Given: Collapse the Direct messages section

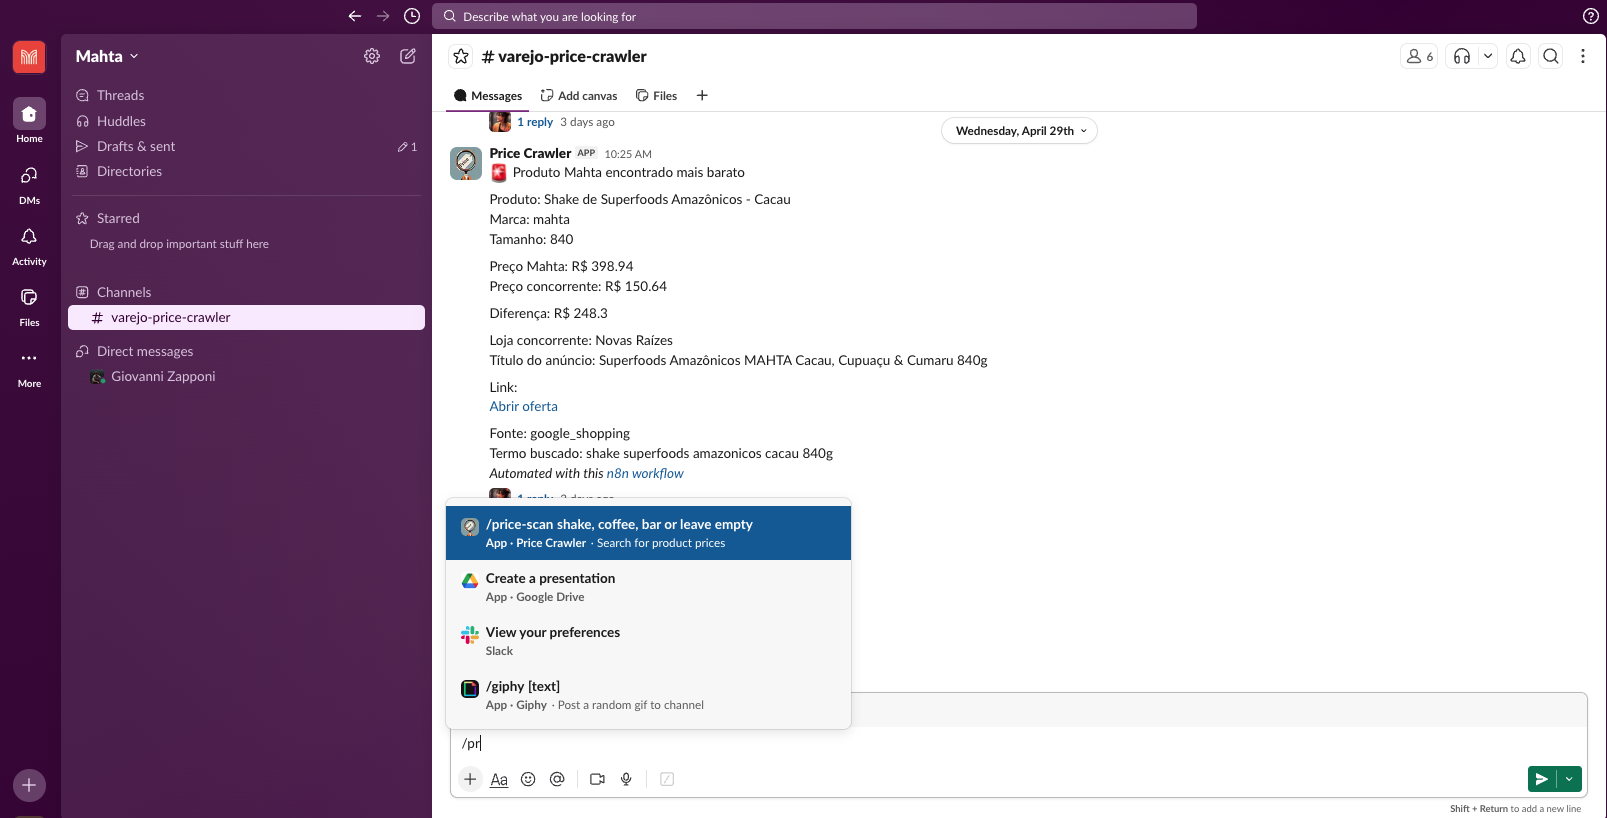Looking at the screenshot, I should (145, 351).
